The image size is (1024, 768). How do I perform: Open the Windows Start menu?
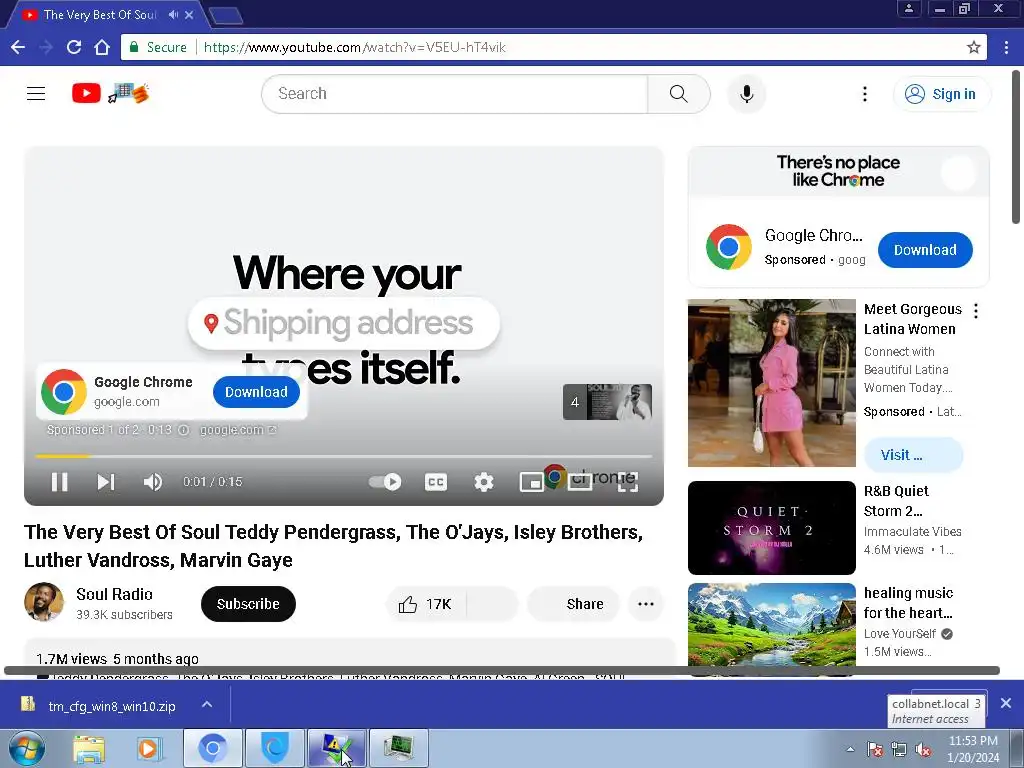point(27,748)
